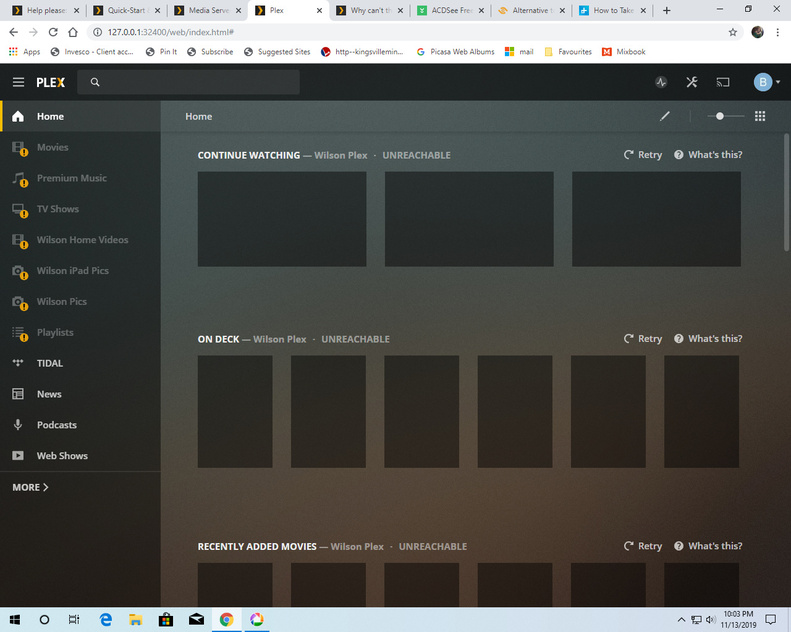Open the Apps bookmark
791x632 pixels.
(25, 51)
